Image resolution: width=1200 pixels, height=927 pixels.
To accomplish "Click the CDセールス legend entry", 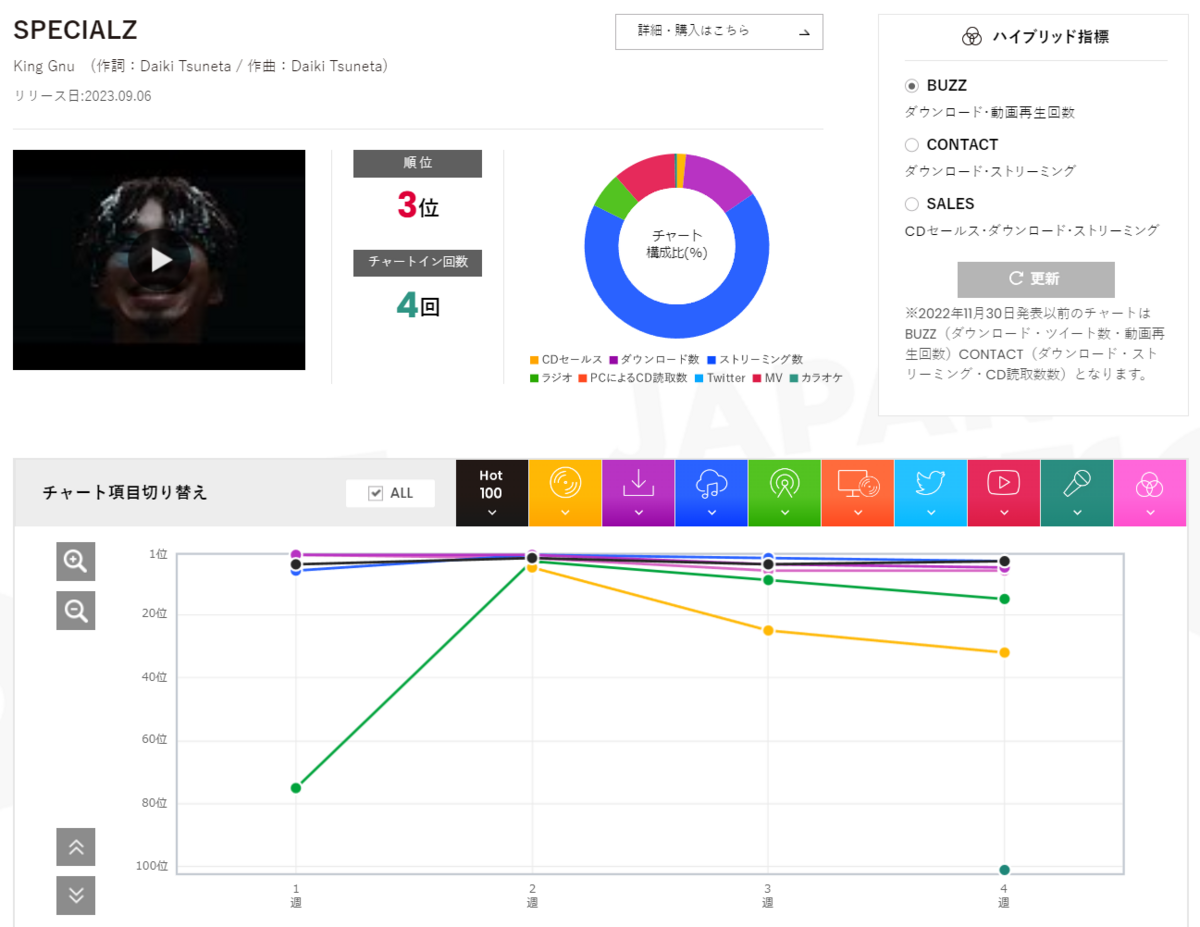I will click(566, 360).
